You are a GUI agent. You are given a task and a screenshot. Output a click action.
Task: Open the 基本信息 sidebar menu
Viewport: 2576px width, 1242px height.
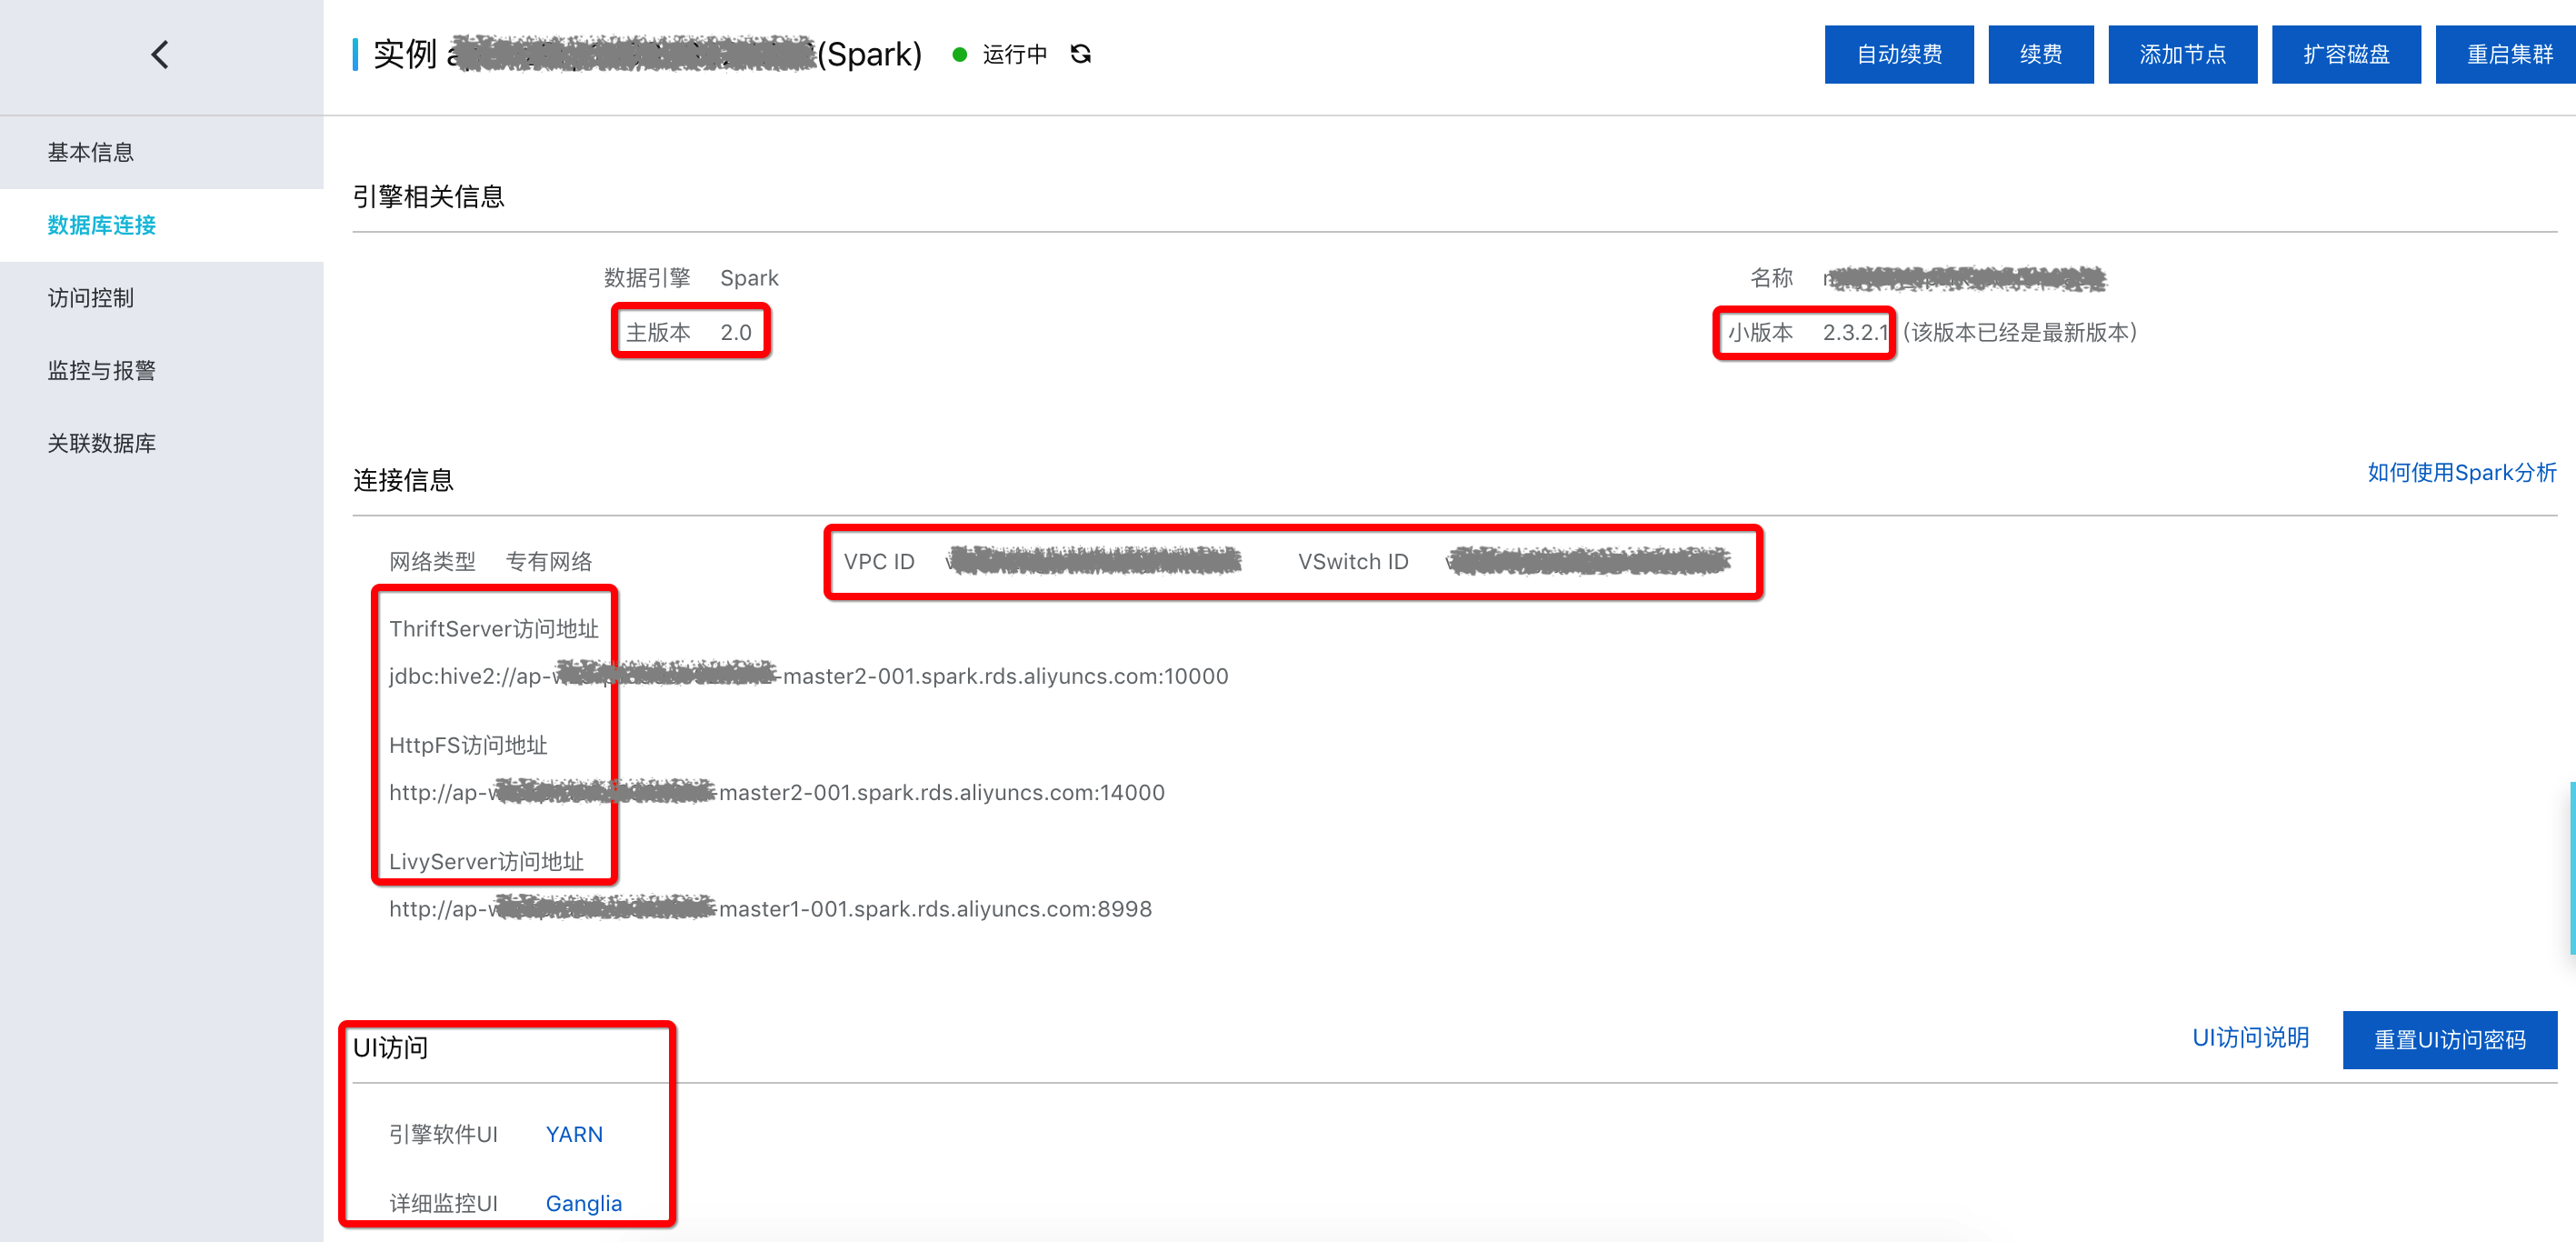pos(161,152)
